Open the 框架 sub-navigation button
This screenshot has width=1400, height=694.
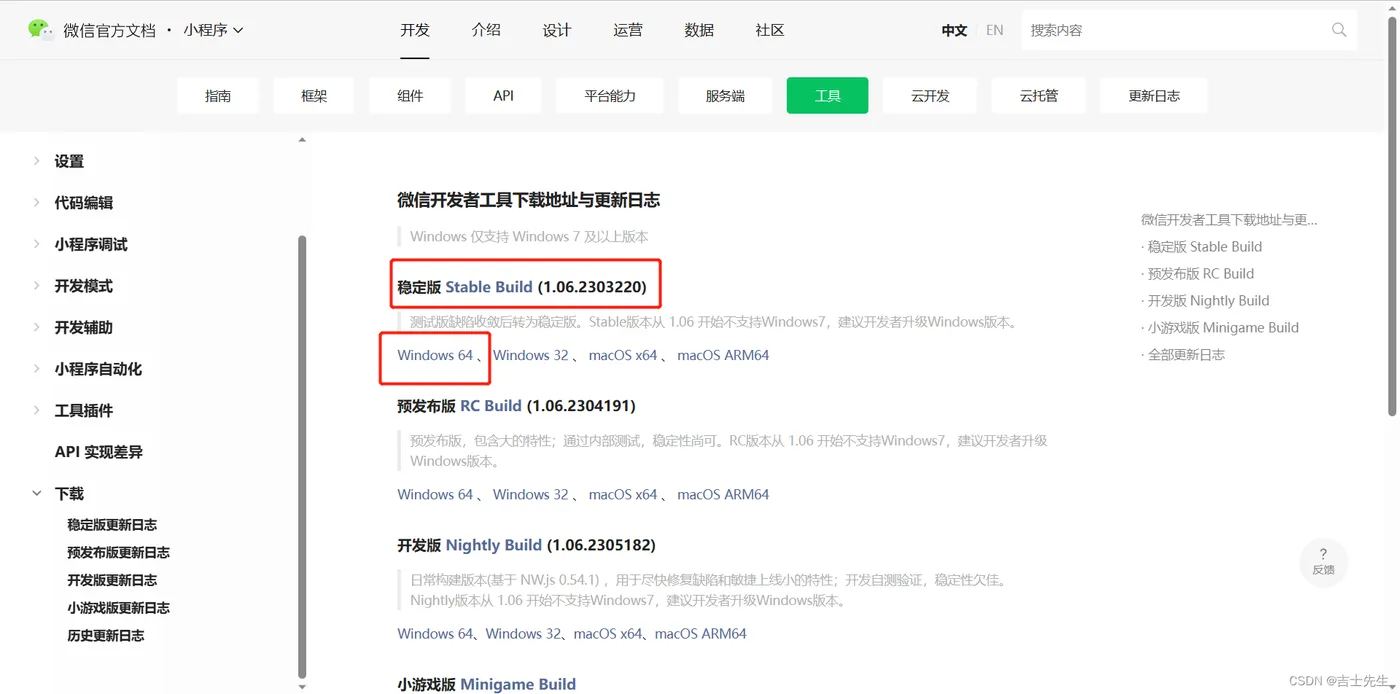pyautogui.click(x=314, y=96)
